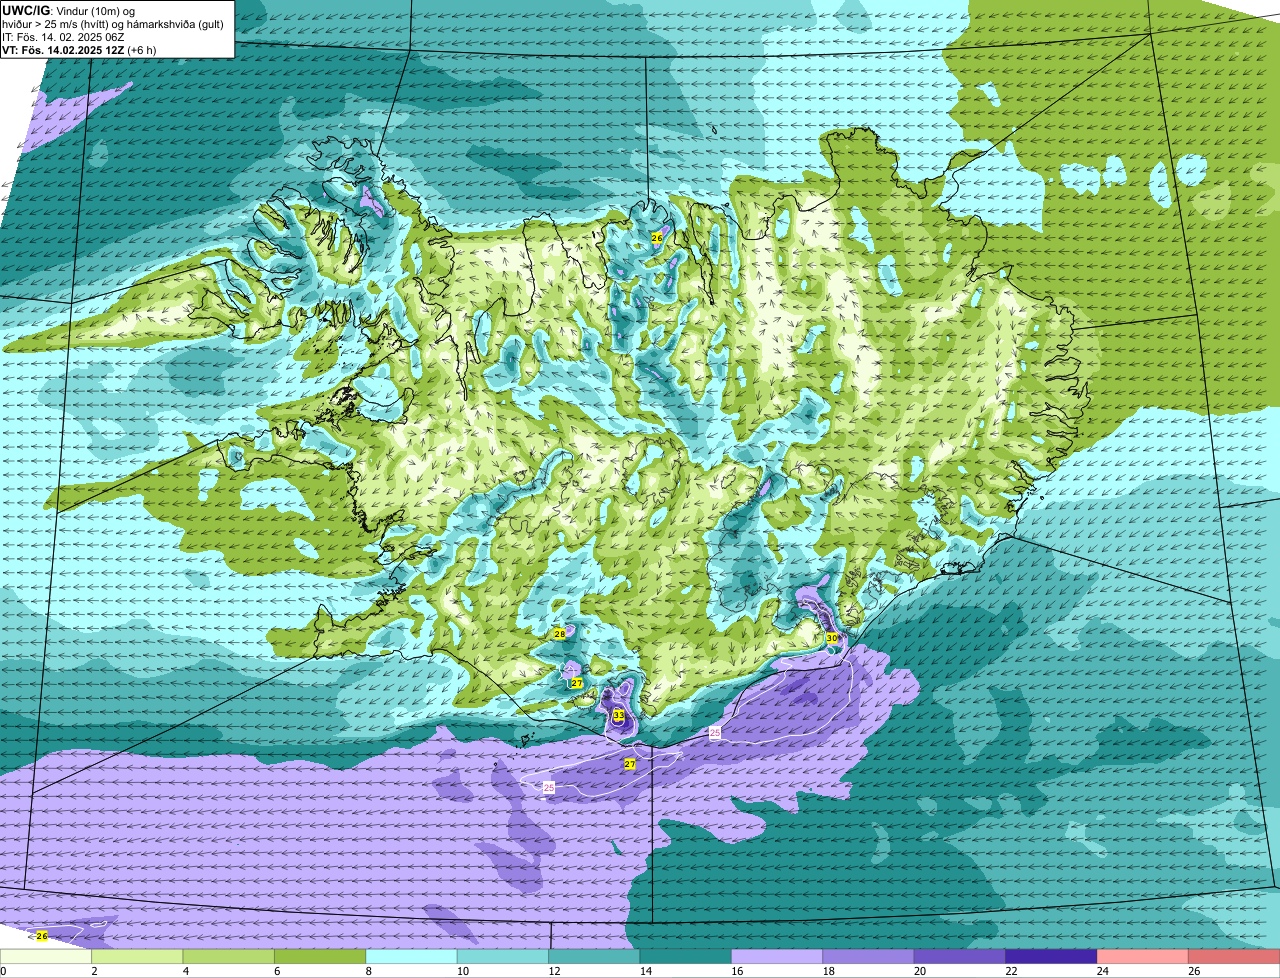Click the 18–20 m/s purple scale segment
This screenshot has width=1280, height=978.
(x=869, y=957)
